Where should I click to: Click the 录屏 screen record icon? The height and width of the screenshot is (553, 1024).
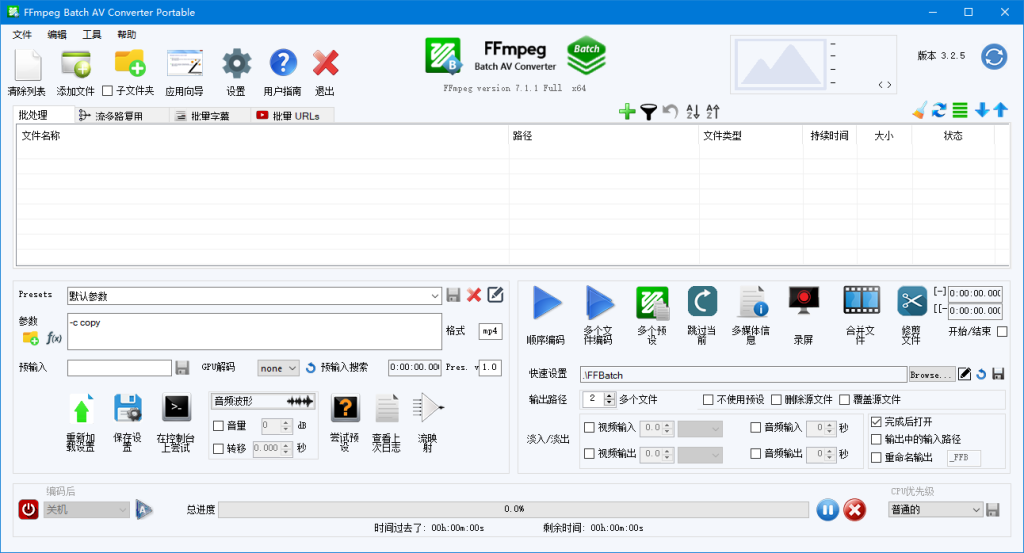click(x=804, y=302)
